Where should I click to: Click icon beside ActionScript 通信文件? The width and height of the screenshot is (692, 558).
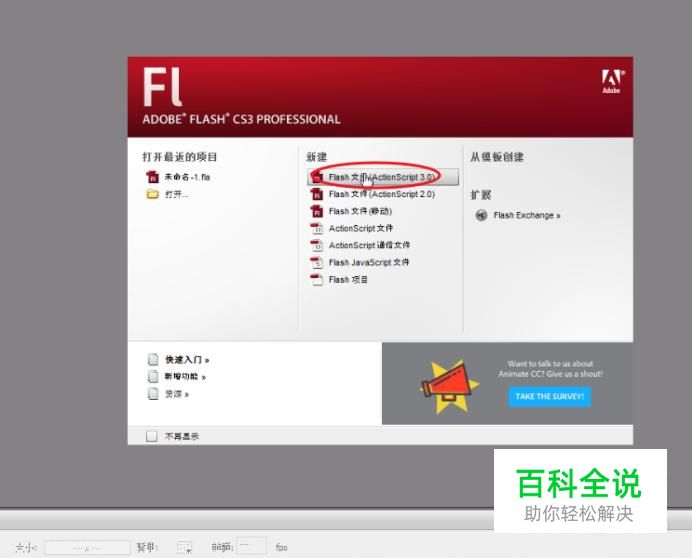click(317, 245)
